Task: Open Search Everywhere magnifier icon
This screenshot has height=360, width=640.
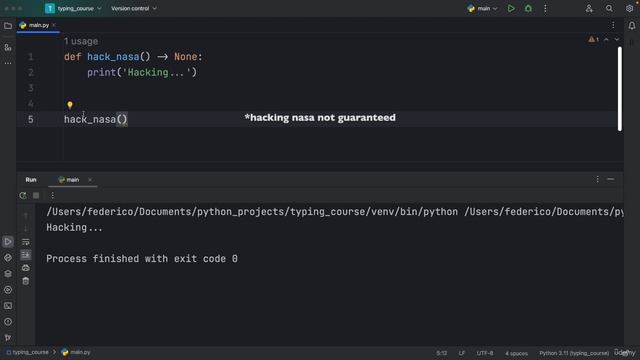Action: tap(609, 8)
